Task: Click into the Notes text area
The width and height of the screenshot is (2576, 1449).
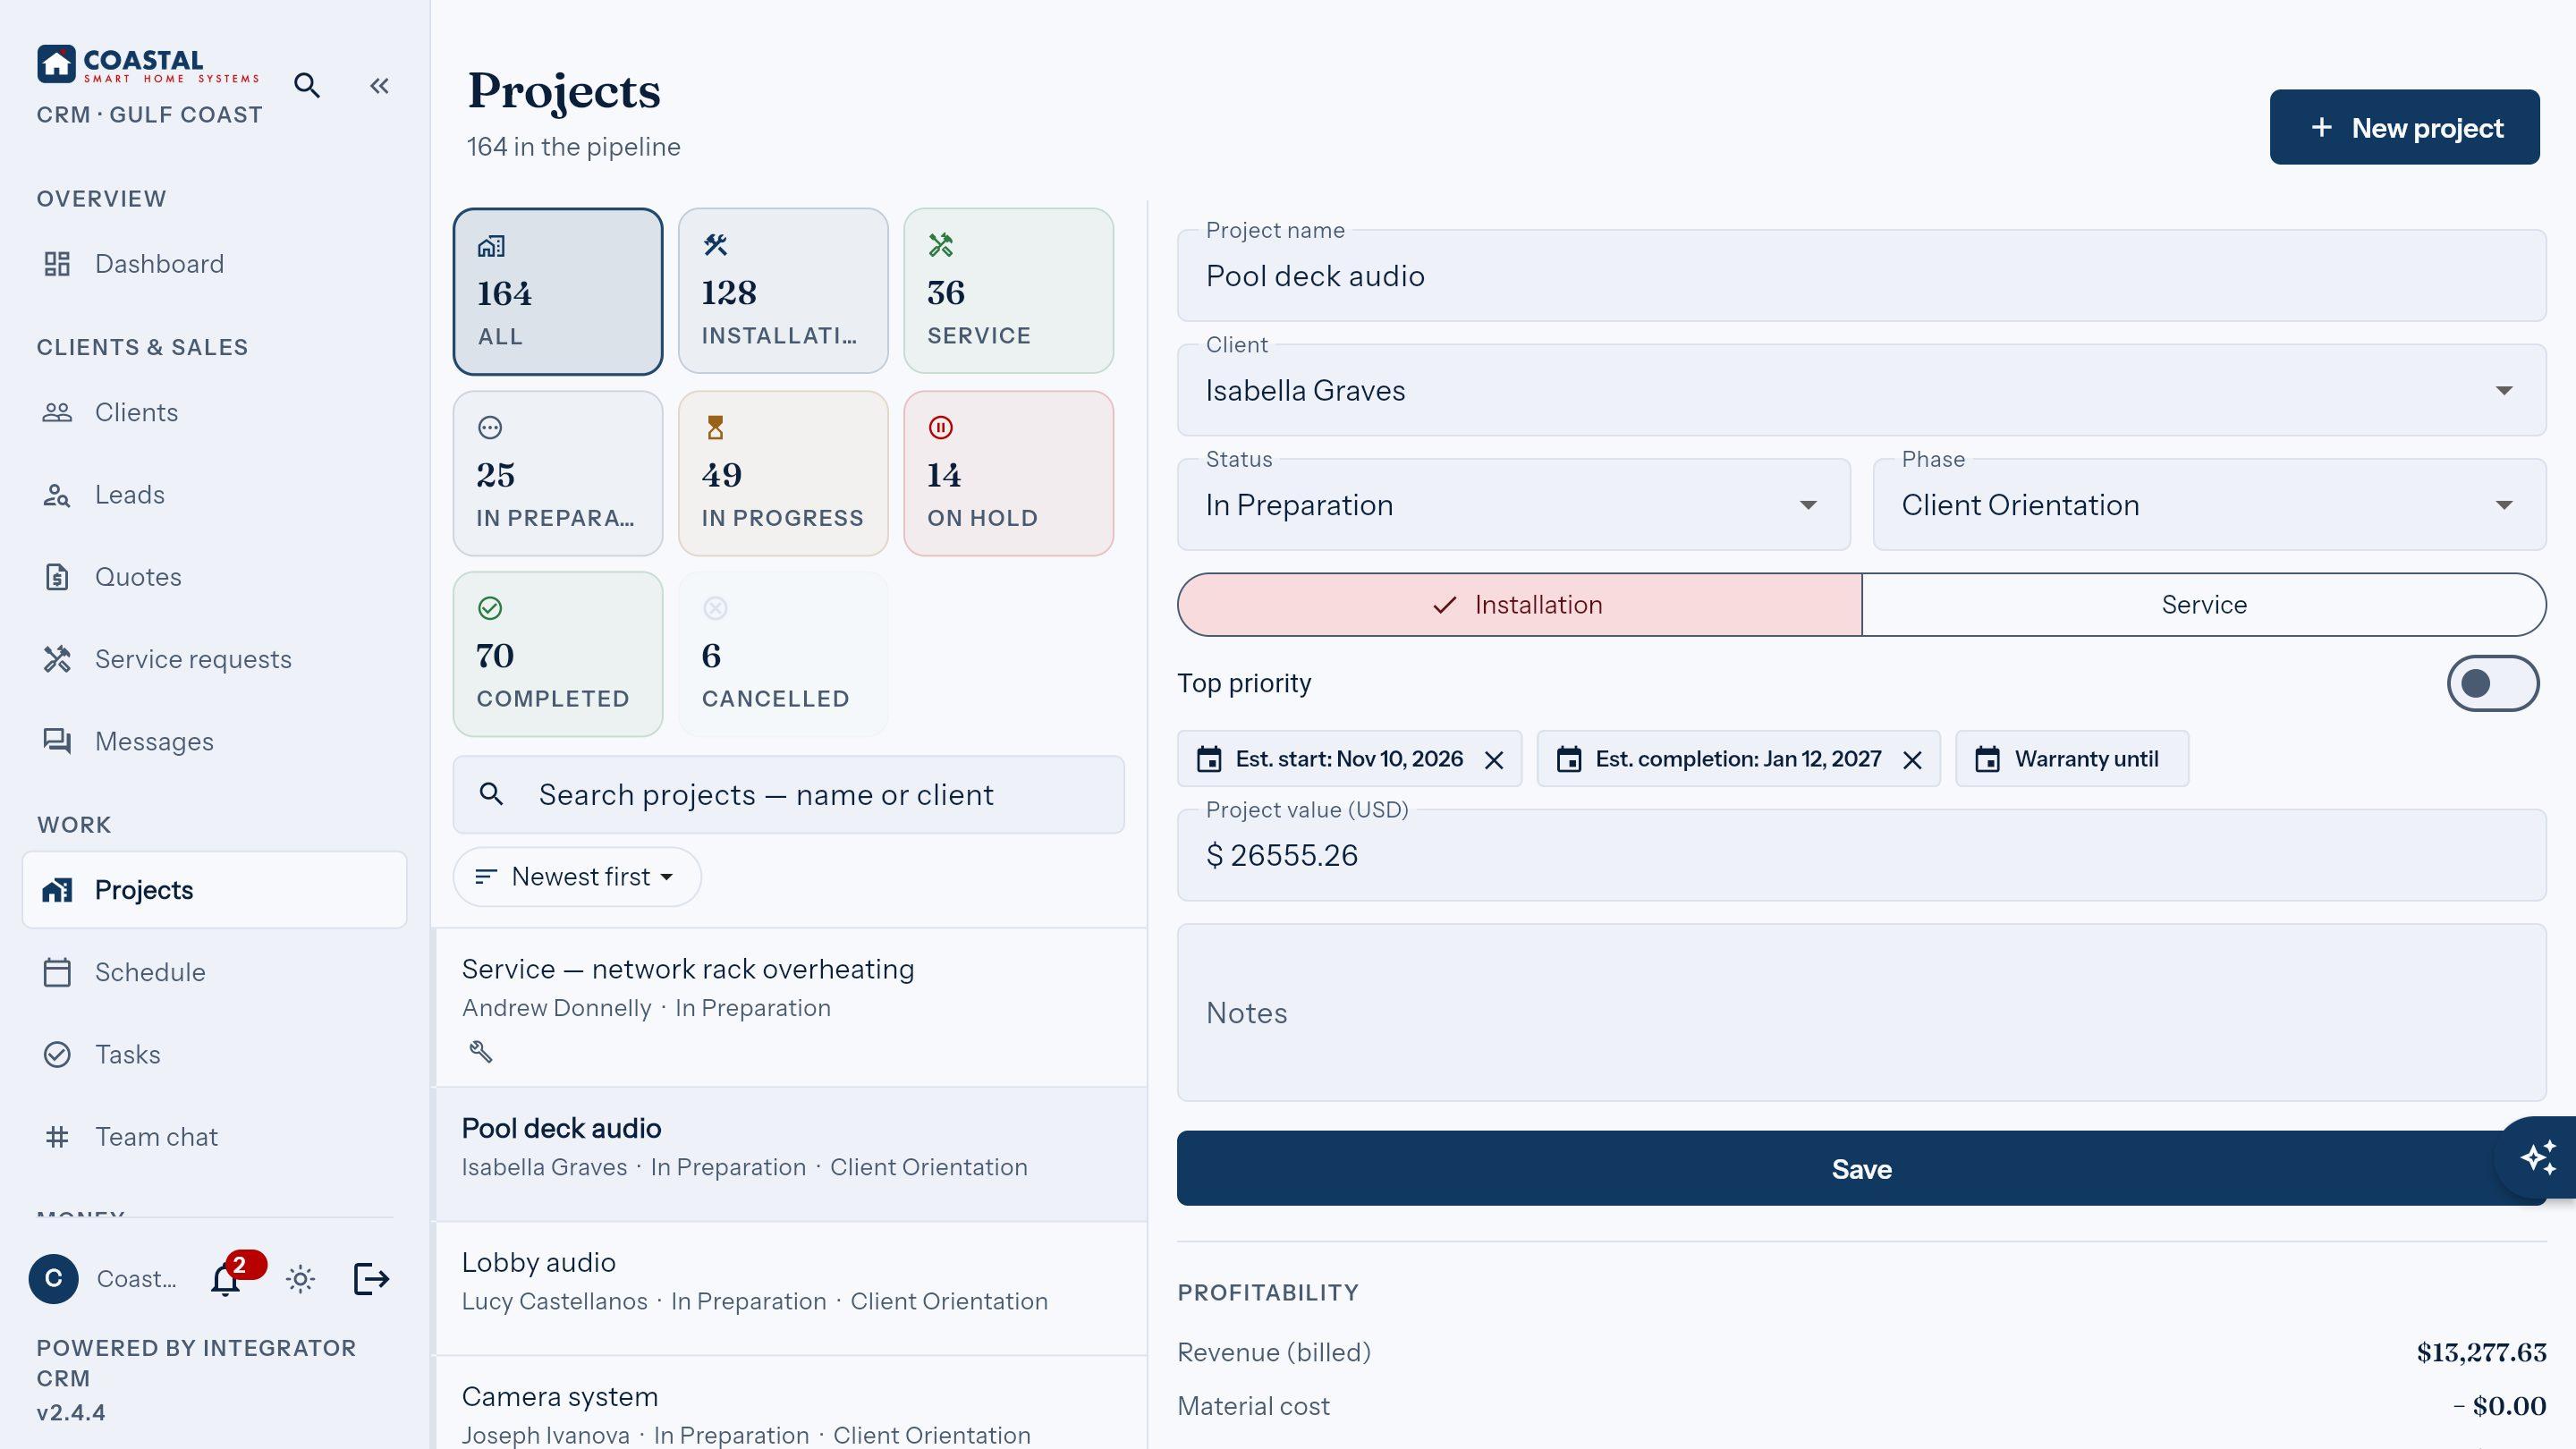Action: coord(1861,1013)
